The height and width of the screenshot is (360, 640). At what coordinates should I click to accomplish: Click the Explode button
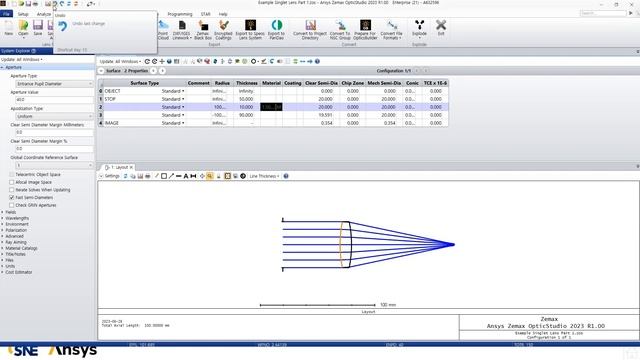[419, 29]
